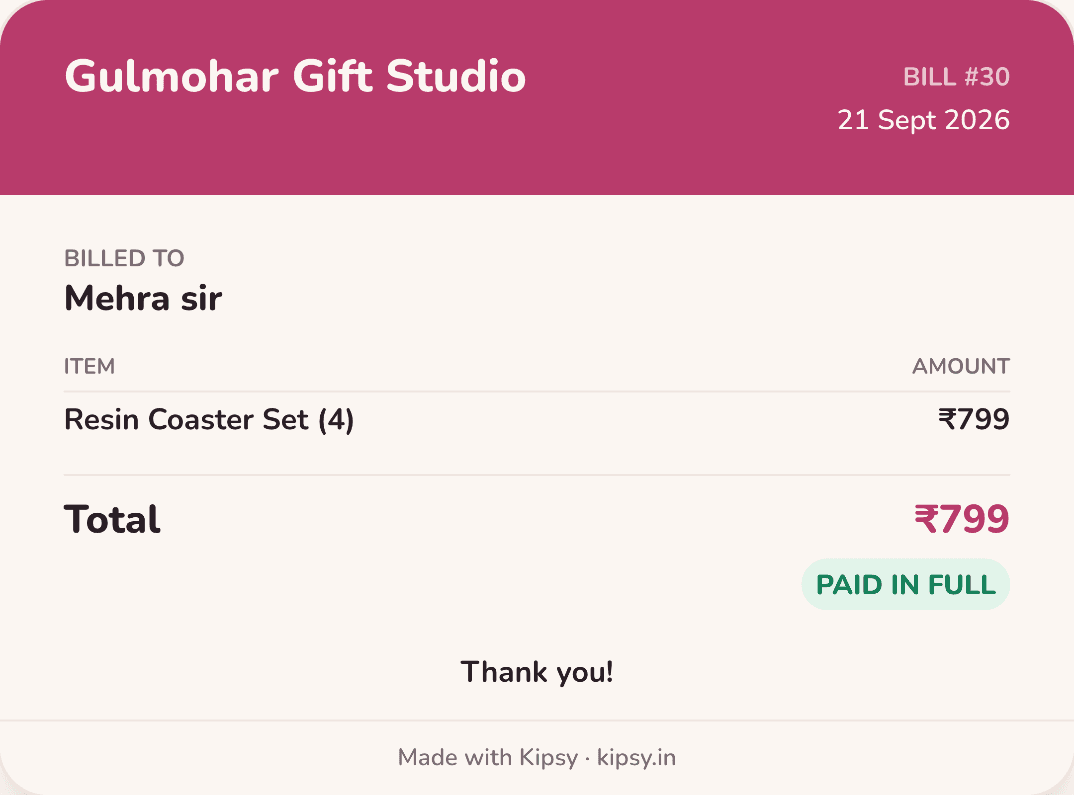Select the BILL #30 label
This screenshot has height=795, width=1074.
click(x=956, y=77)
